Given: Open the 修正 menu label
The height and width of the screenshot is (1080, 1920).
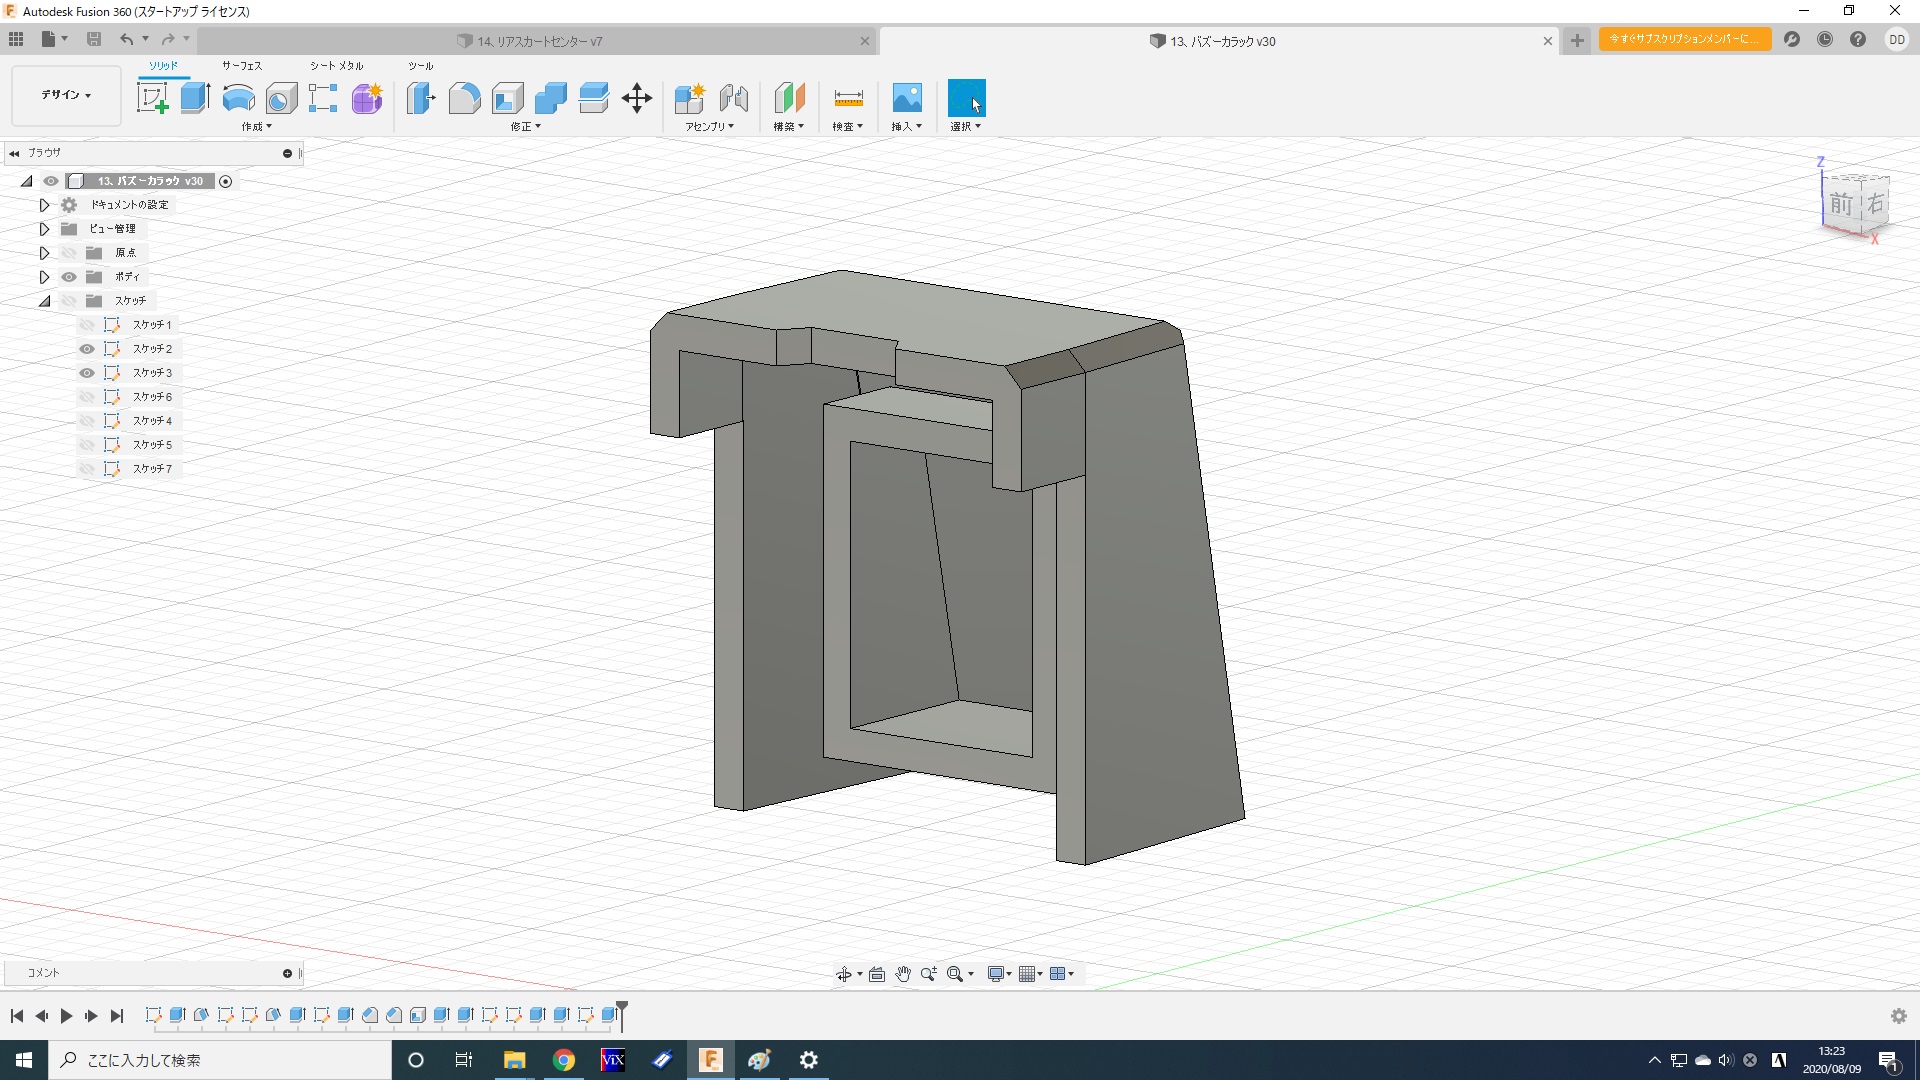Looking at the screenshot, I should click(x=525, y=127).
